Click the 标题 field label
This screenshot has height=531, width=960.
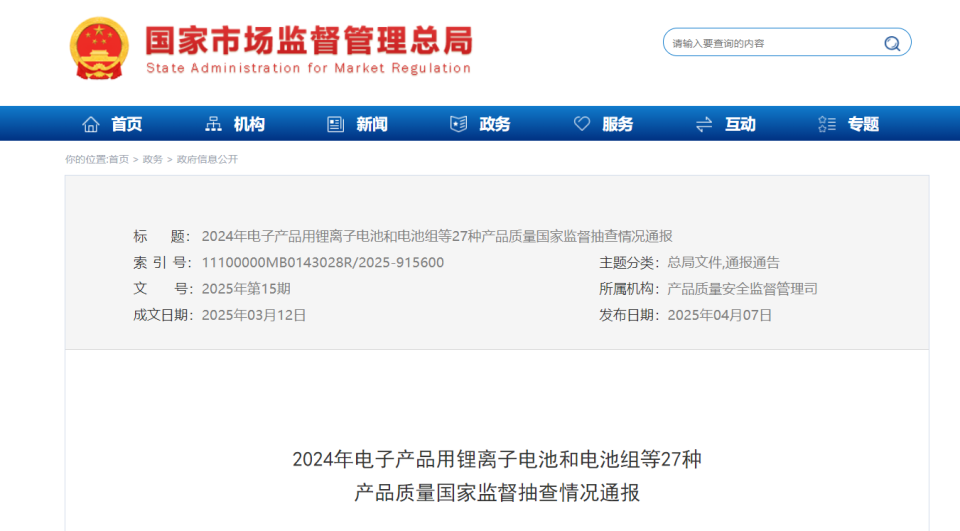(x=162, y=236)
